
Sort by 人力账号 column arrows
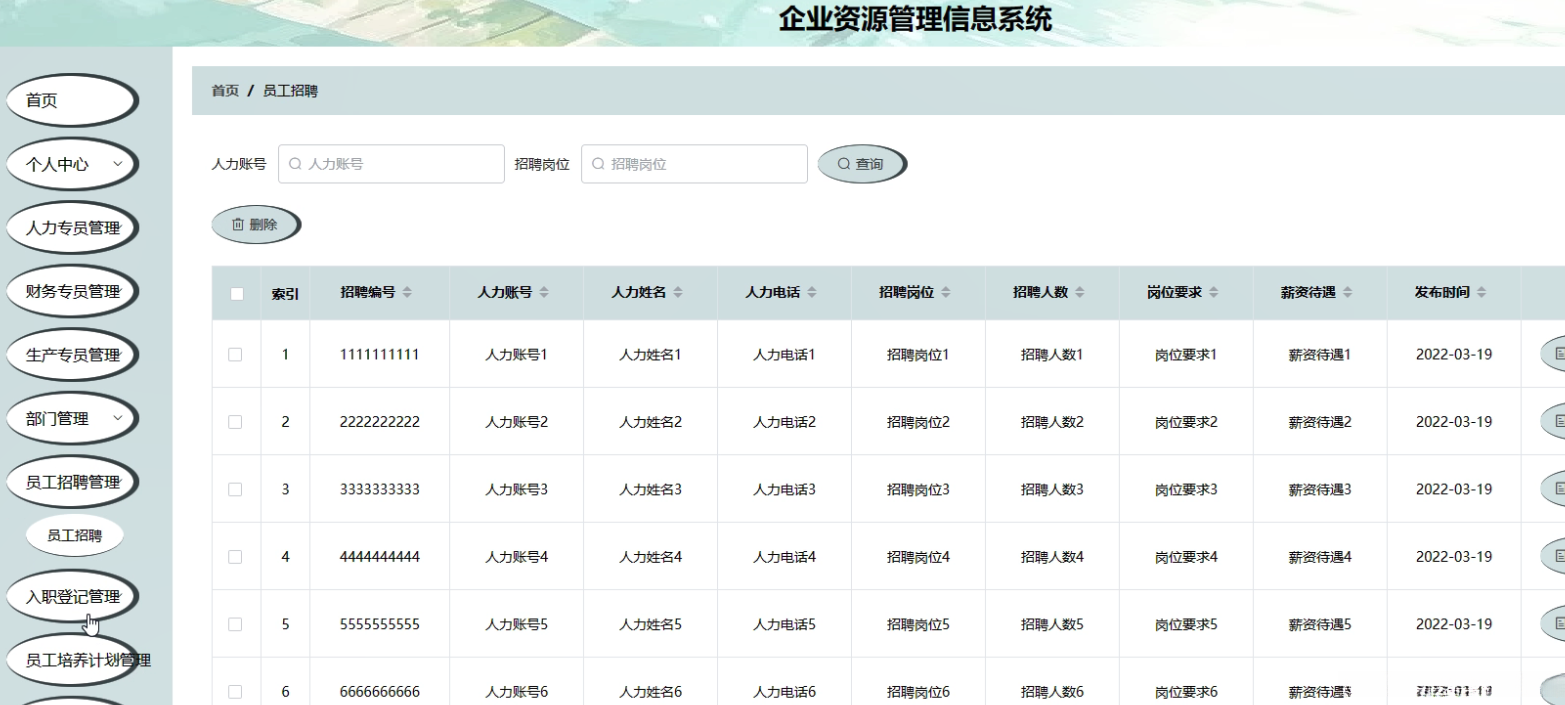point(544,293)
